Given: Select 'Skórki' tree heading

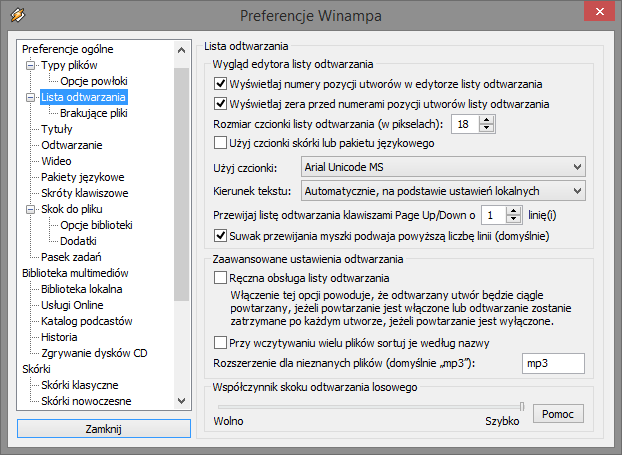Looking at the screenshot, I should tap(36, 369).
